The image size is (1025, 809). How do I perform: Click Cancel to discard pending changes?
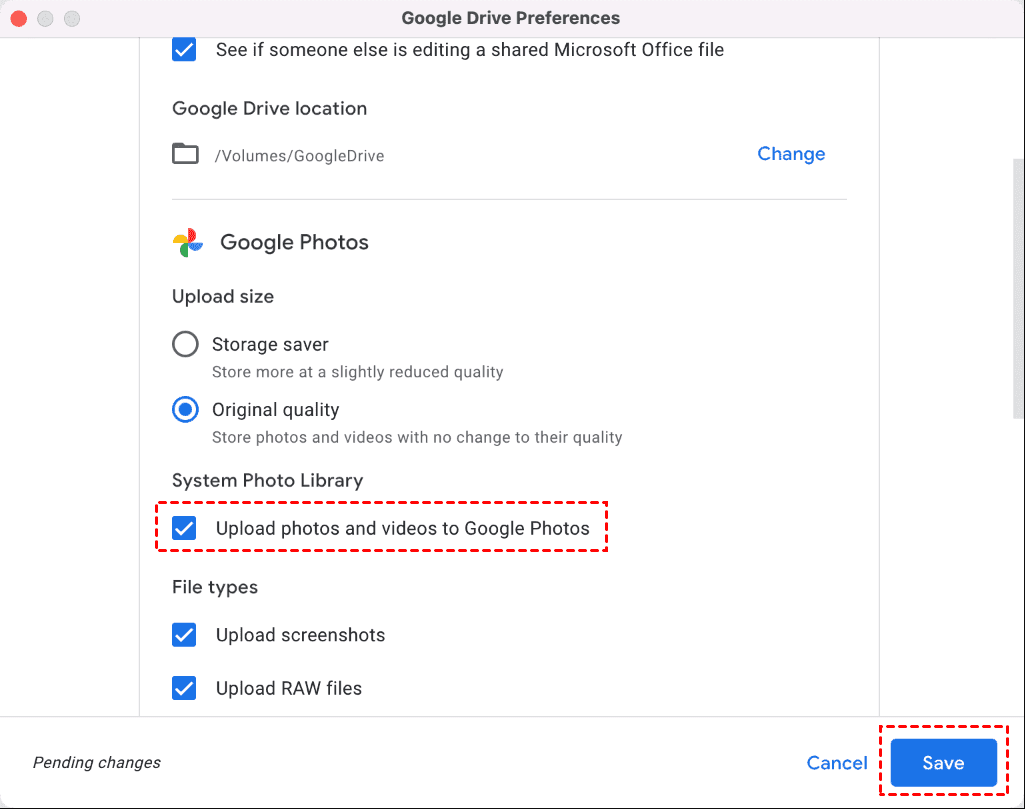pos(837,763)
